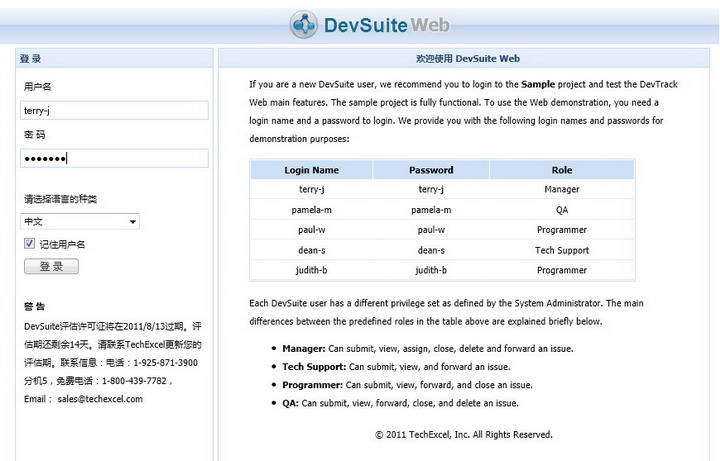Click the phone number 1-925-871-3900
720x461 pixels.
point(165,363)
